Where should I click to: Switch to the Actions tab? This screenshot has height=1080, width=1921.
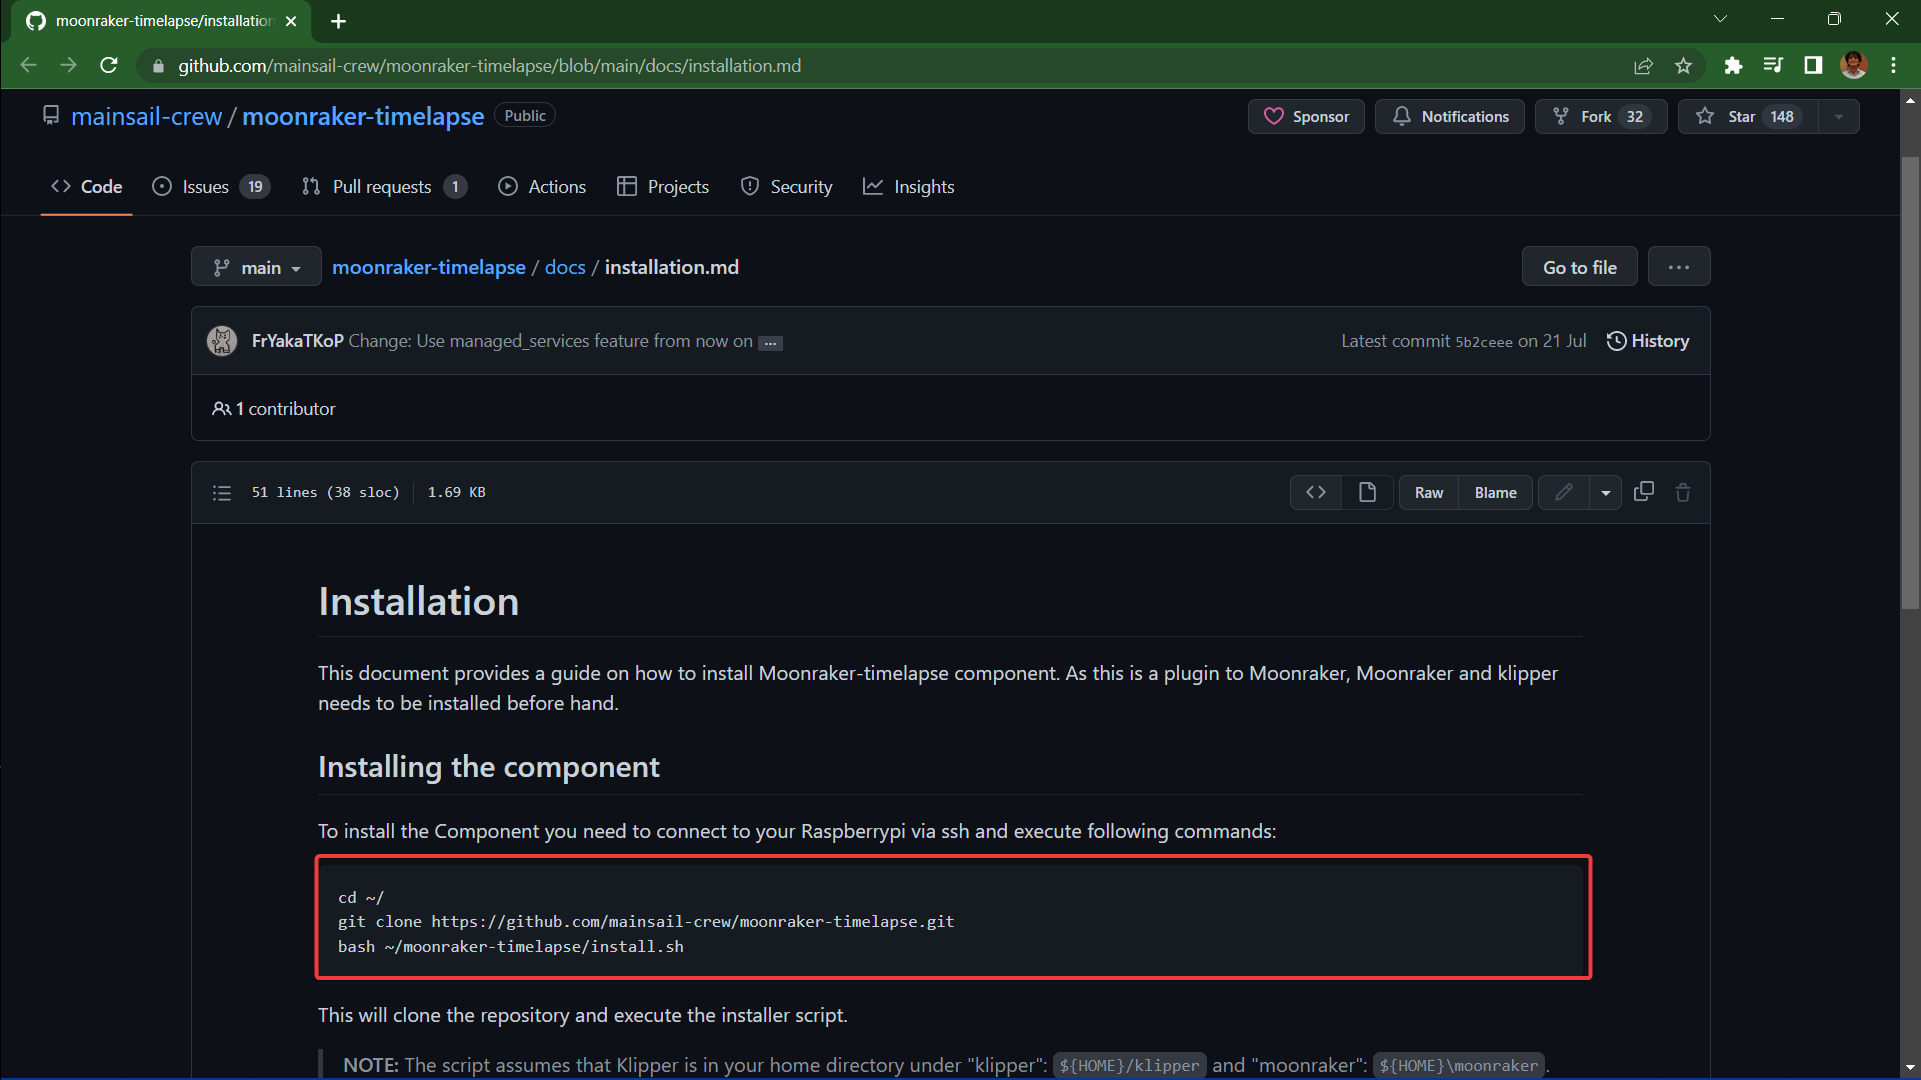(x=542, y=187)
